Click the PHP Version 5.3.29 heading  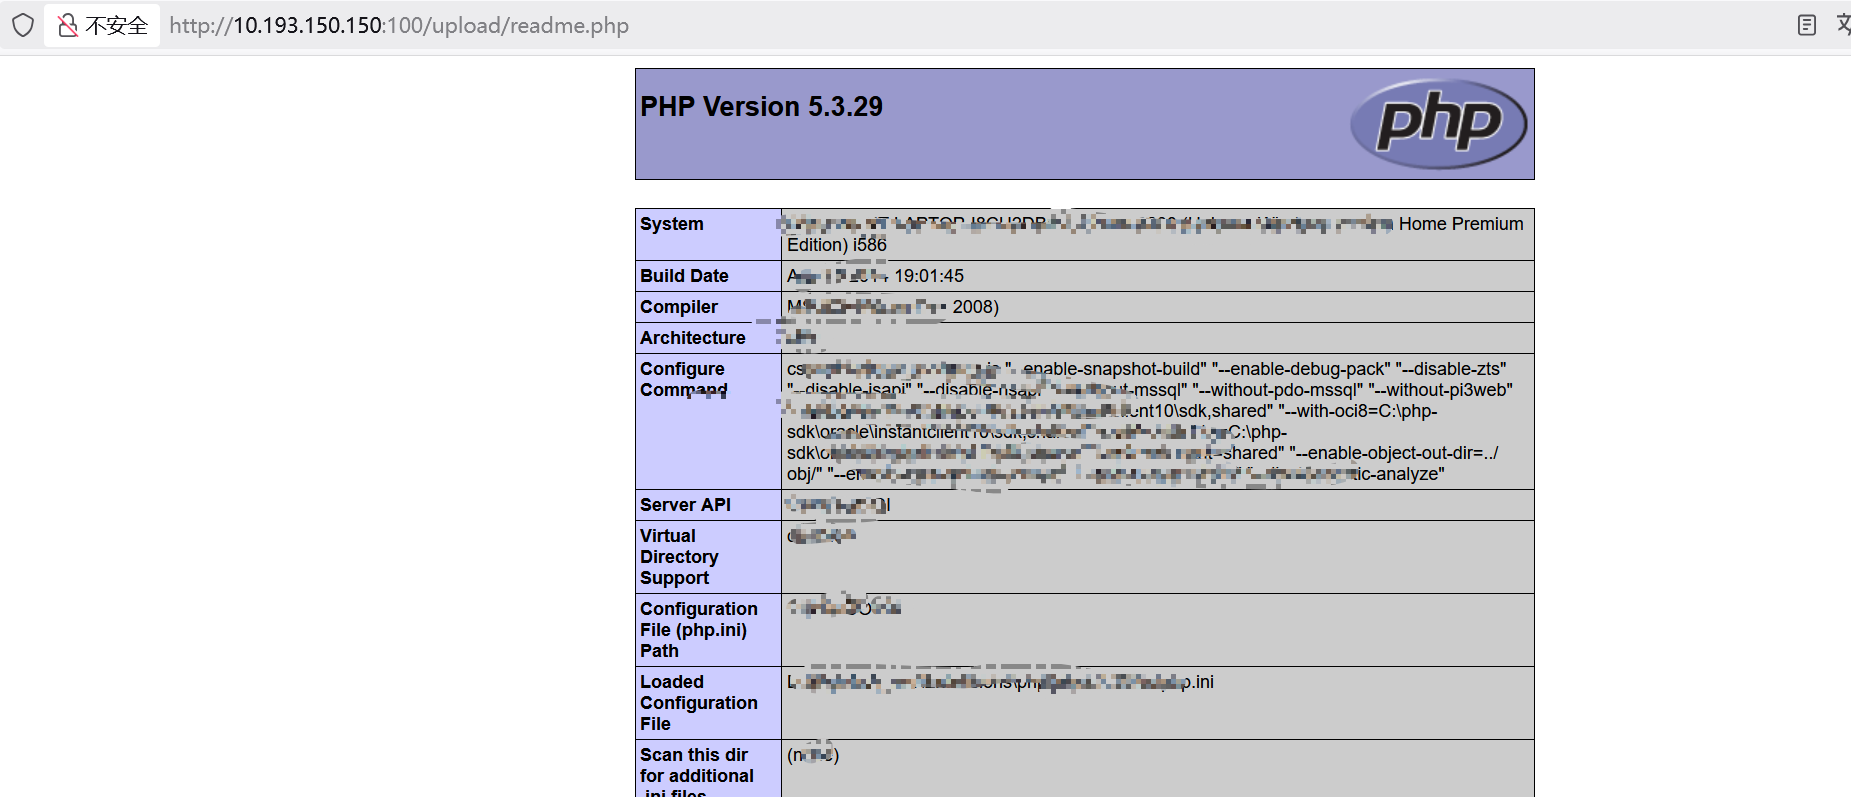pos(761,107)
